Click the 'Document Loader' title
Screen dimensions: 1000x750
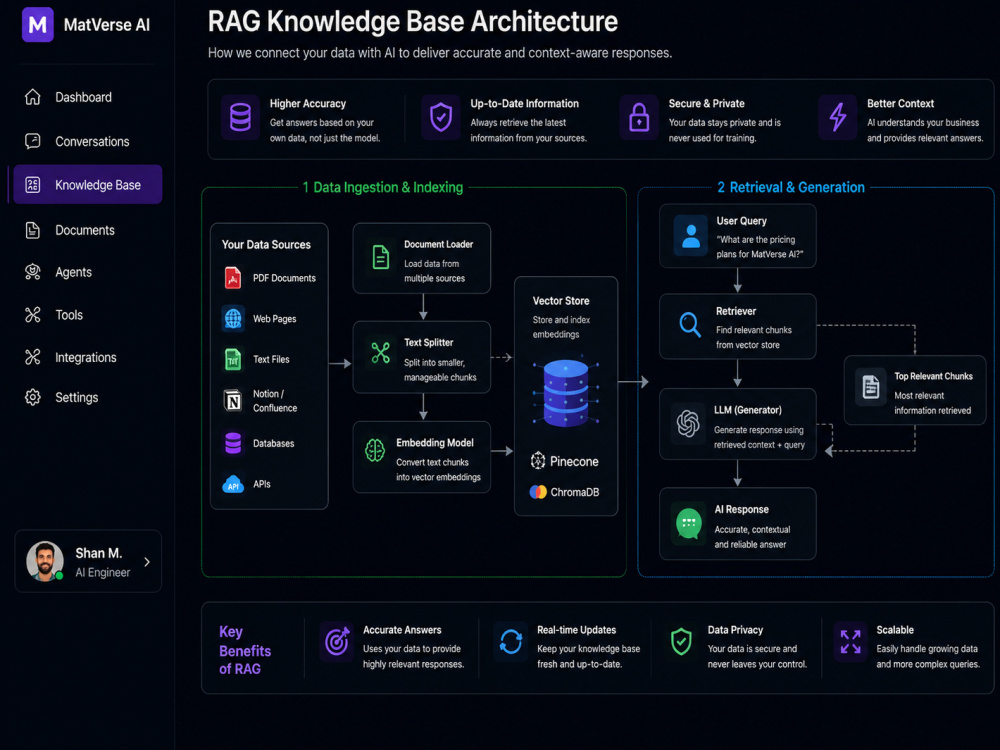(439, 244)
